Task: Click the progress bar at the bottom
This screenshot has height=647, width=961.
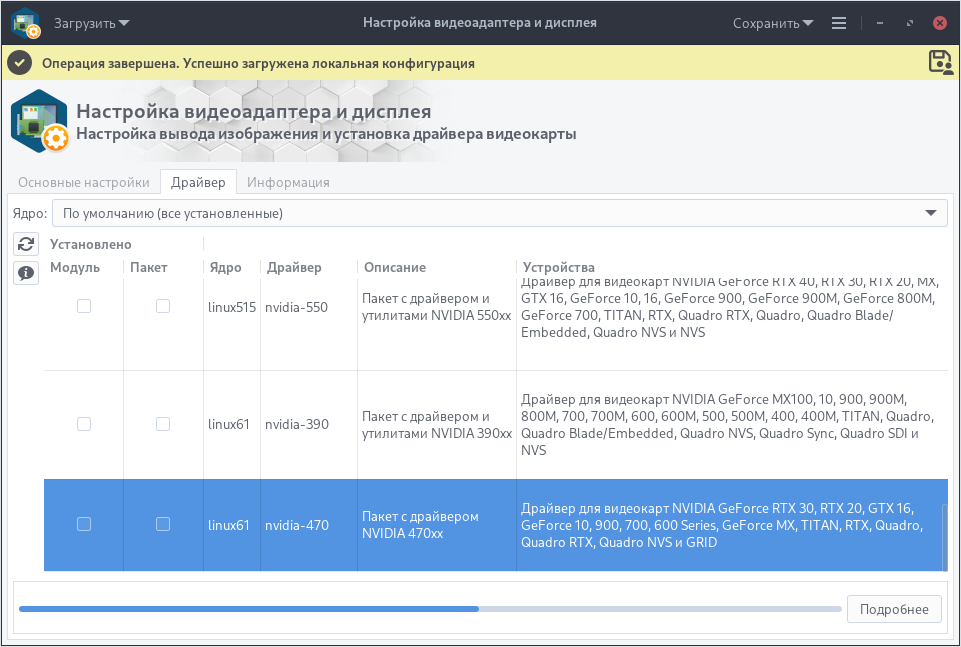Action: (430, 608)
